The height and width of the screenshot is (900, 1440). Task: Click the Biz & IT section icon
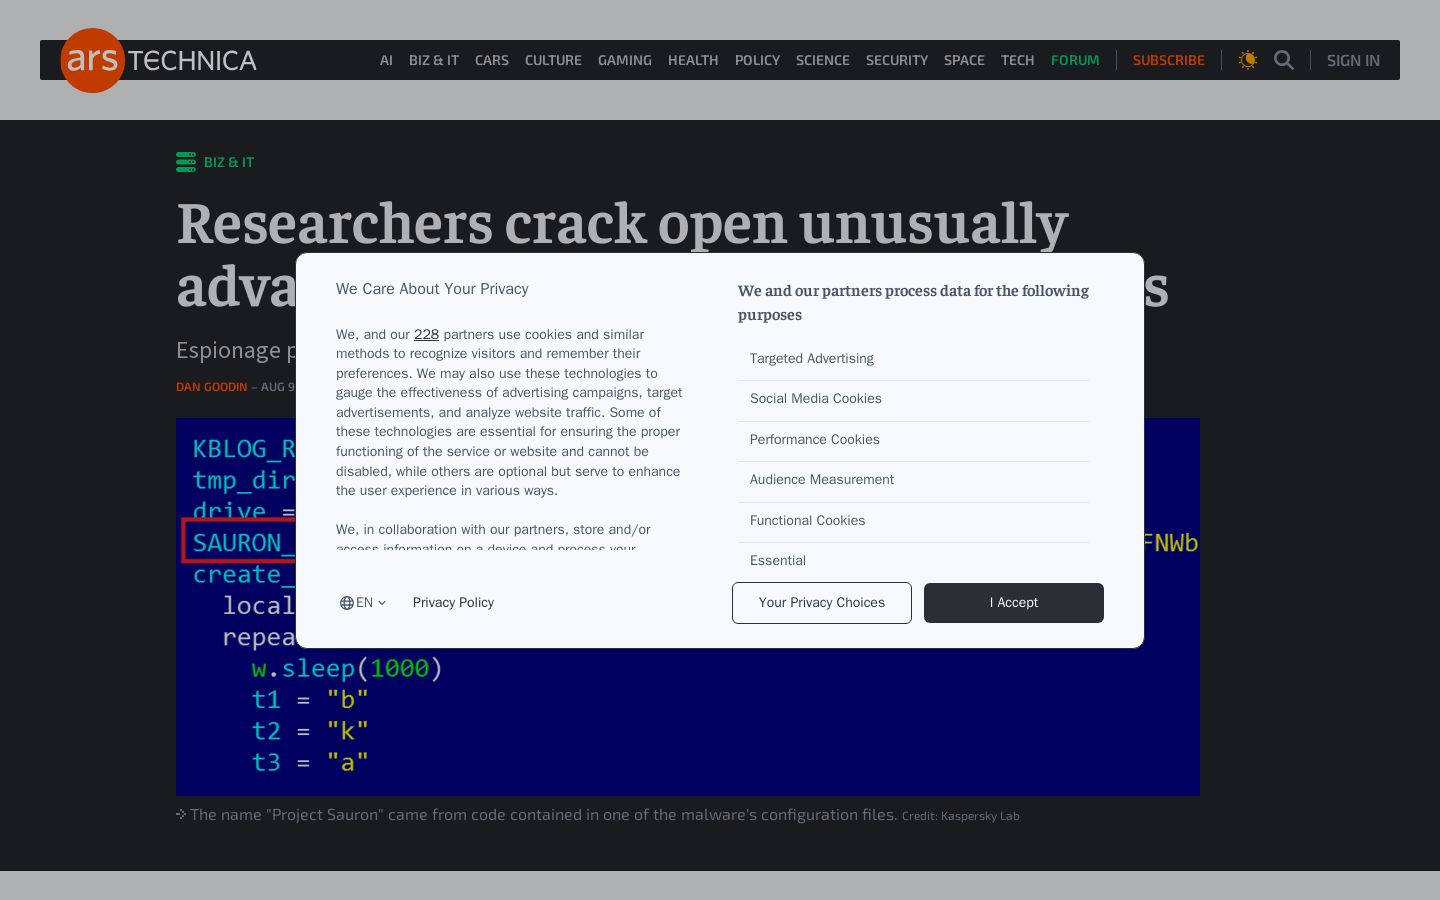click(186, 162)
